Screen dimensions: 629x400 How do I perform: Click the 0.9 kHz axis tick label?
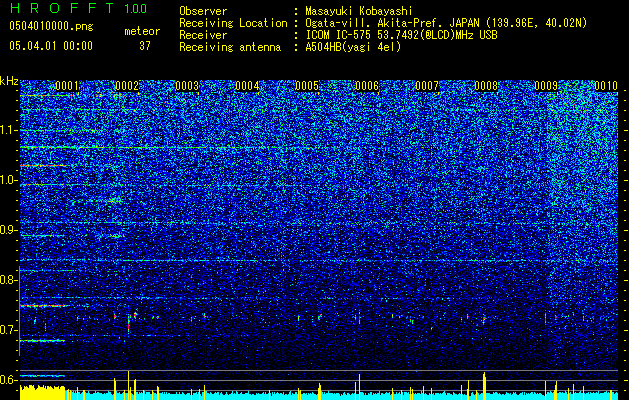(x=9, y=230)
